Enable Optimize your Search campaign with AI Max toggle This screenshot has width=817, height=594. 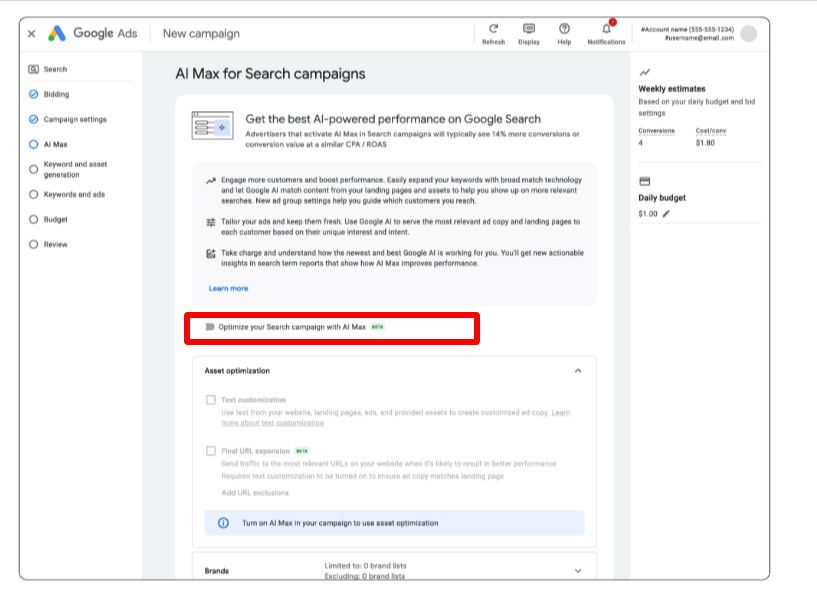(x=209, y=327)
